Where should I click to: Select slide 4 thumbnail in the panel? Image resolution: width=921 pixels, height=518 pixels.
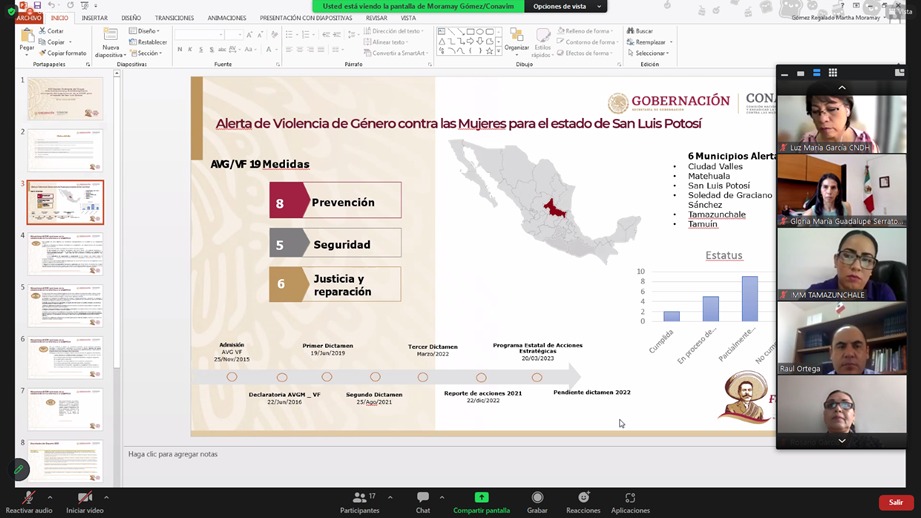(65, 254)
